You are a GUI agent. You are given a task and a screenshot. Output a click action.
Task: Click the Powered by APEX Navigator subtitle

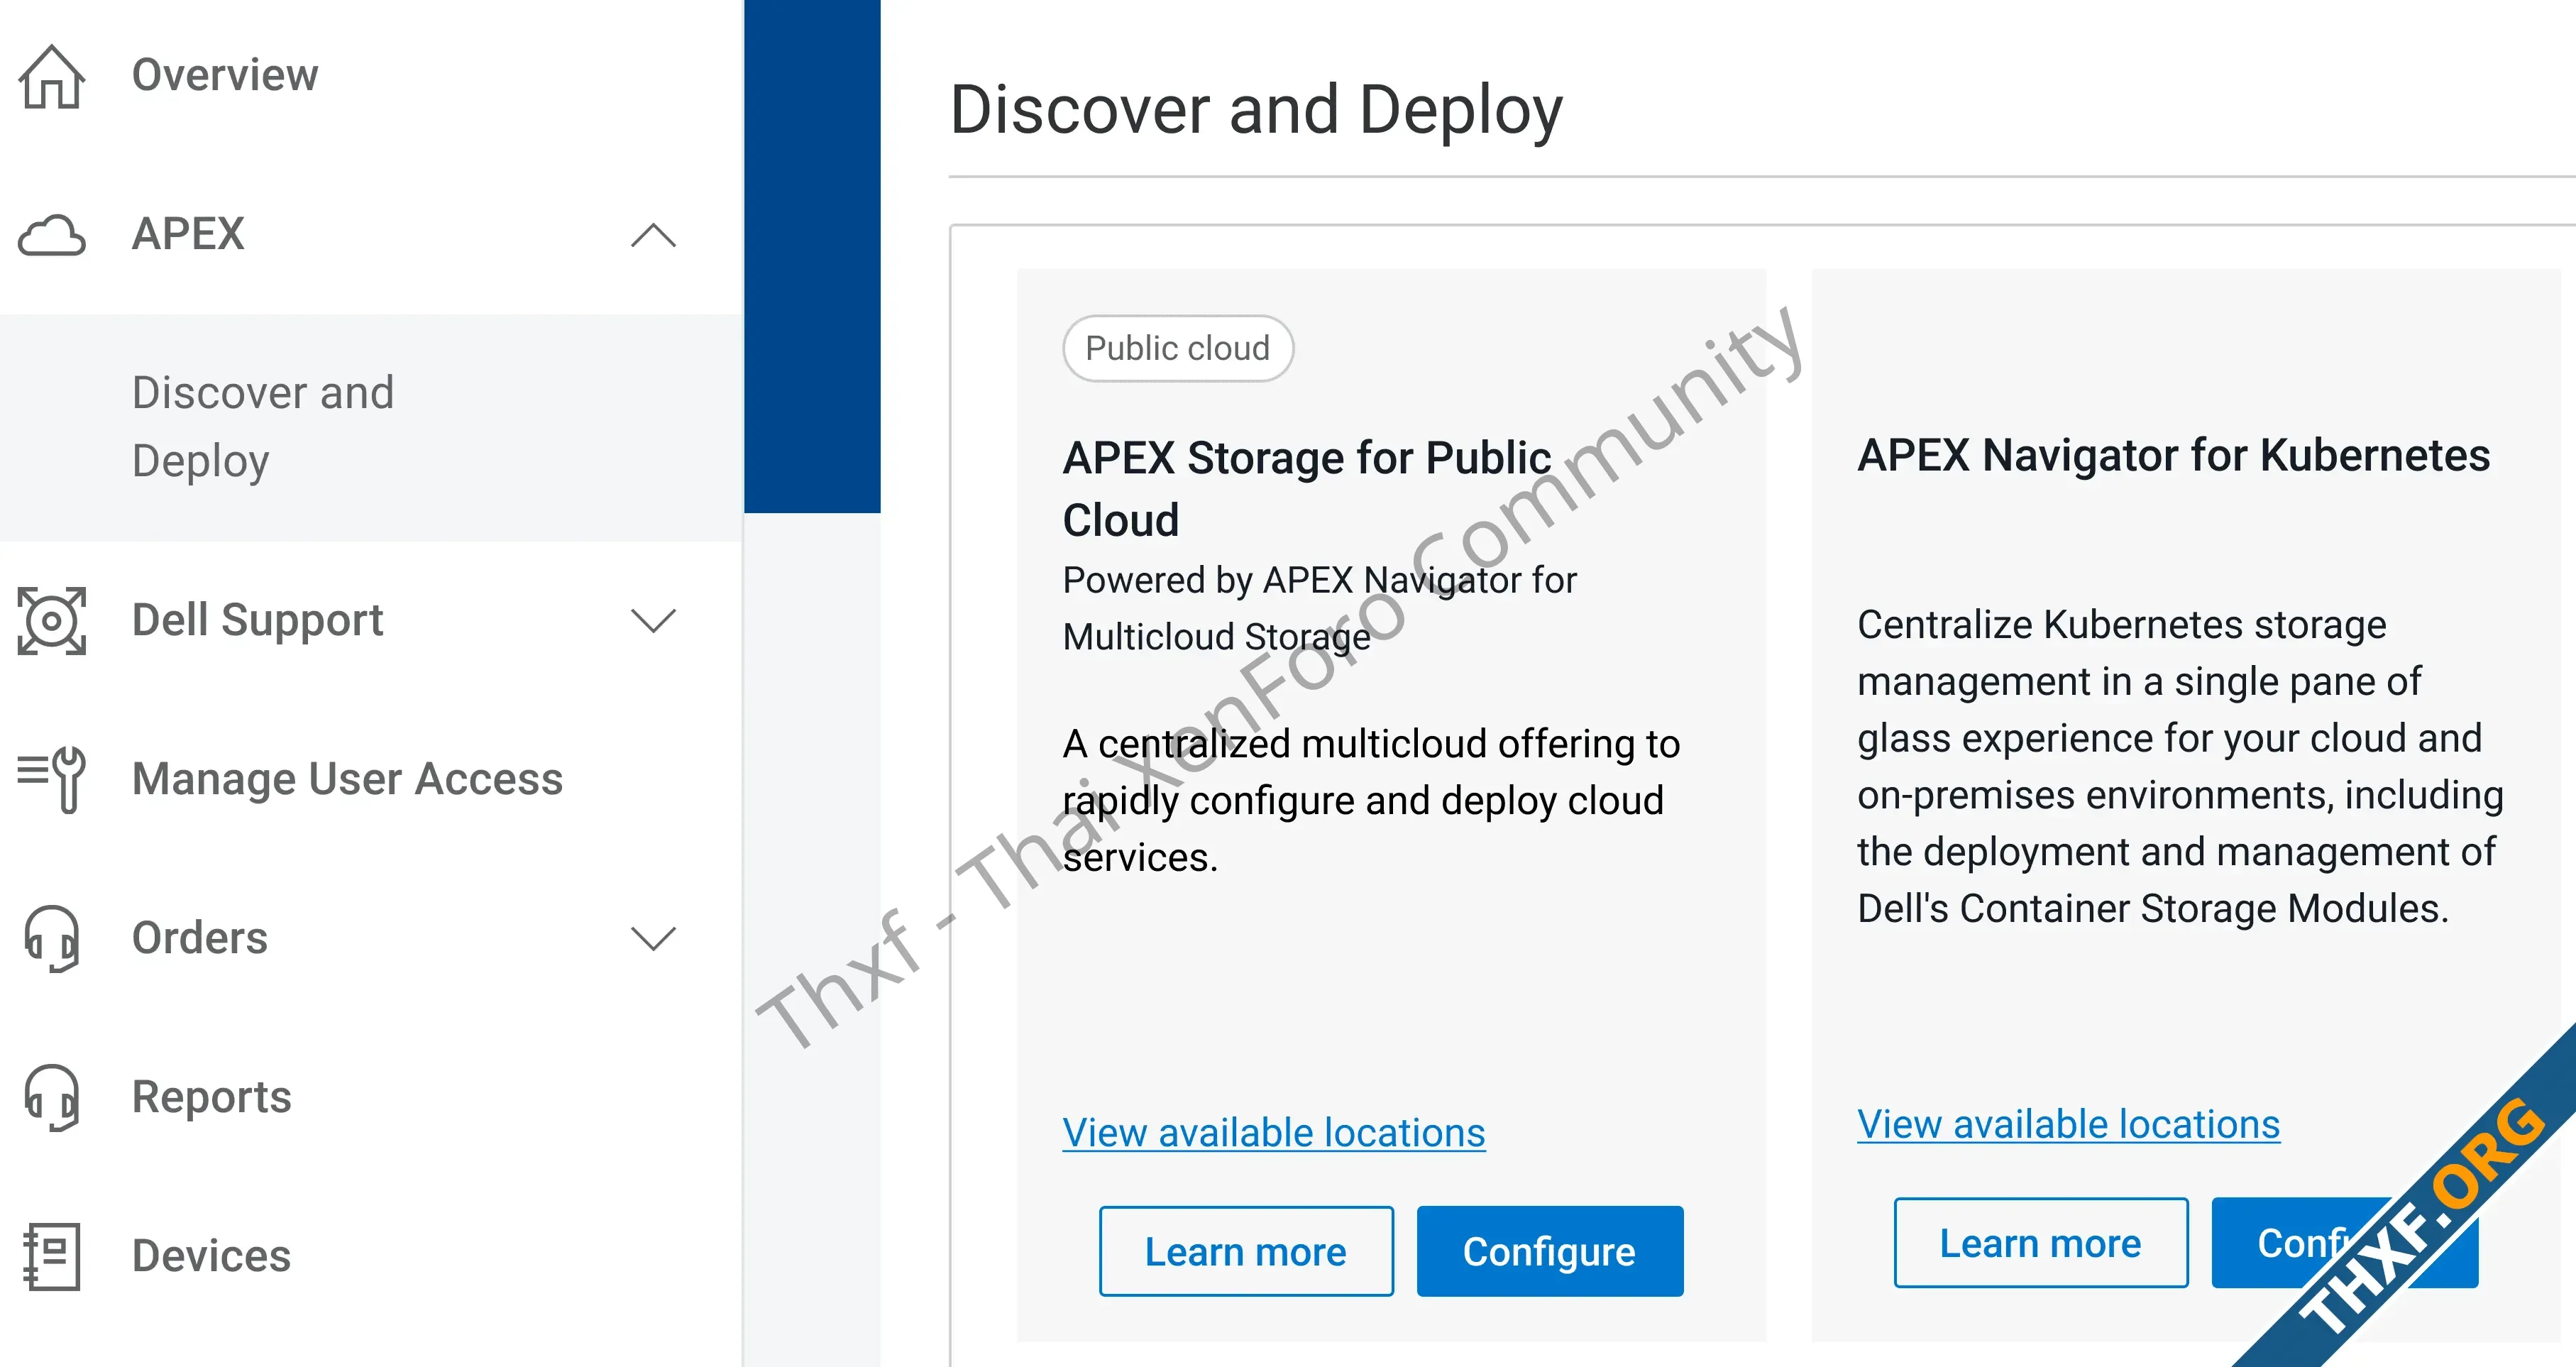(1320, 608)
